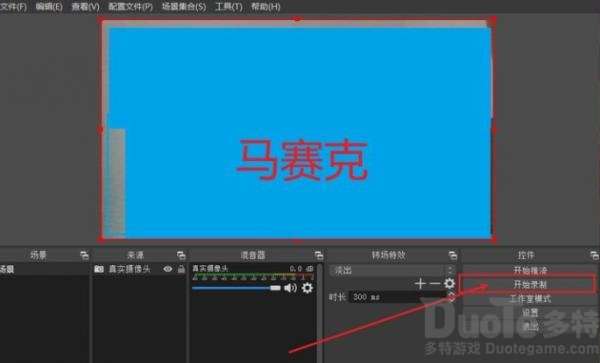Image resolution: width=600 pixels, height=363 pixels.
Task: Toggle the lock on 真实摄像头 source
Action: pos(181,269)
